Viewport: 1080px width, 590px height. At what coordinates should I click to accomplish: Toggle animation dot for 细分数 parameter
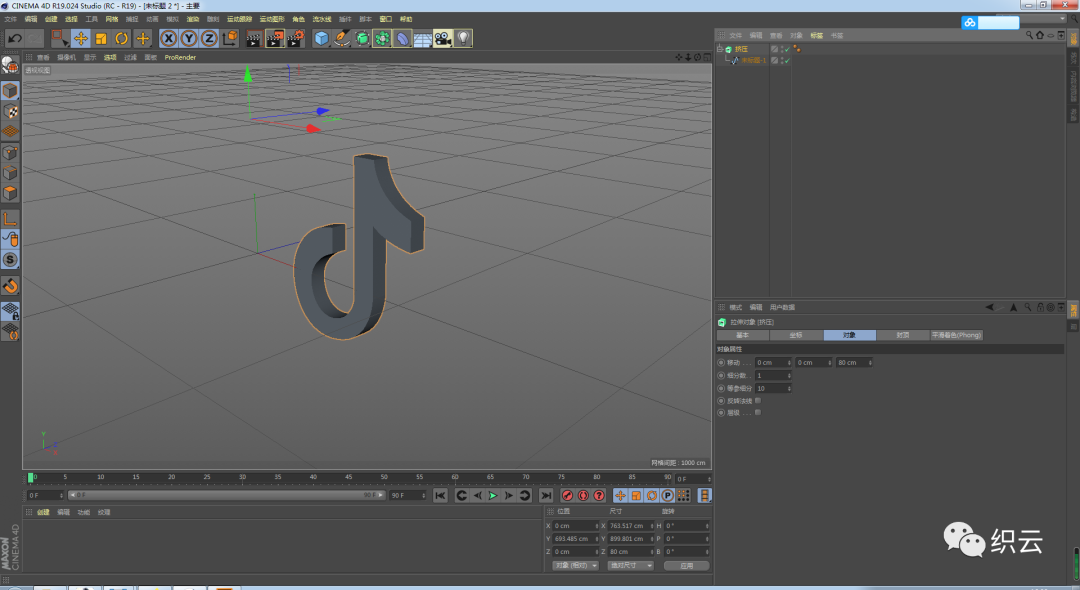click(x=721, y=376)
